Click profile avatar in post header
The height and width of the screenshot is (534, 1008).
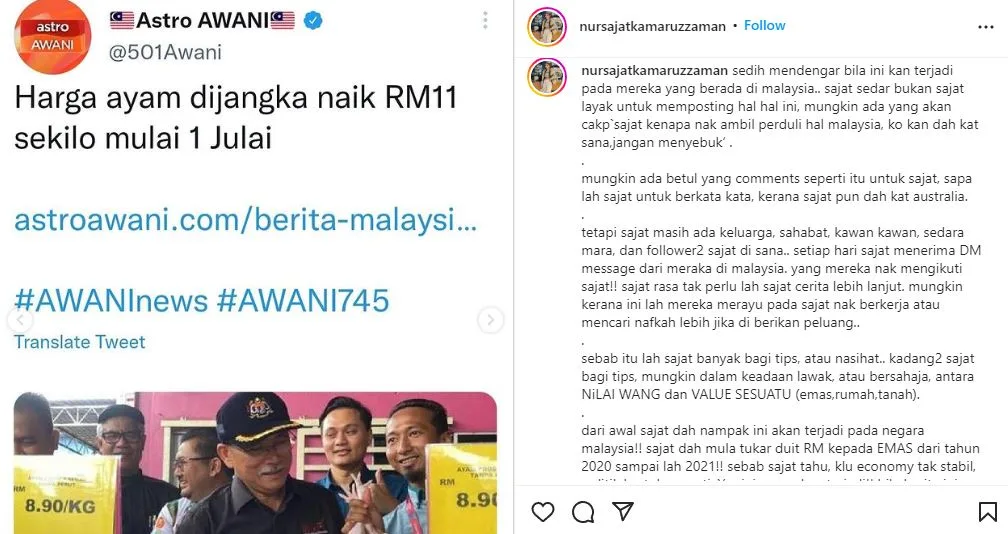pyautogui.click(x=547, y=27)
